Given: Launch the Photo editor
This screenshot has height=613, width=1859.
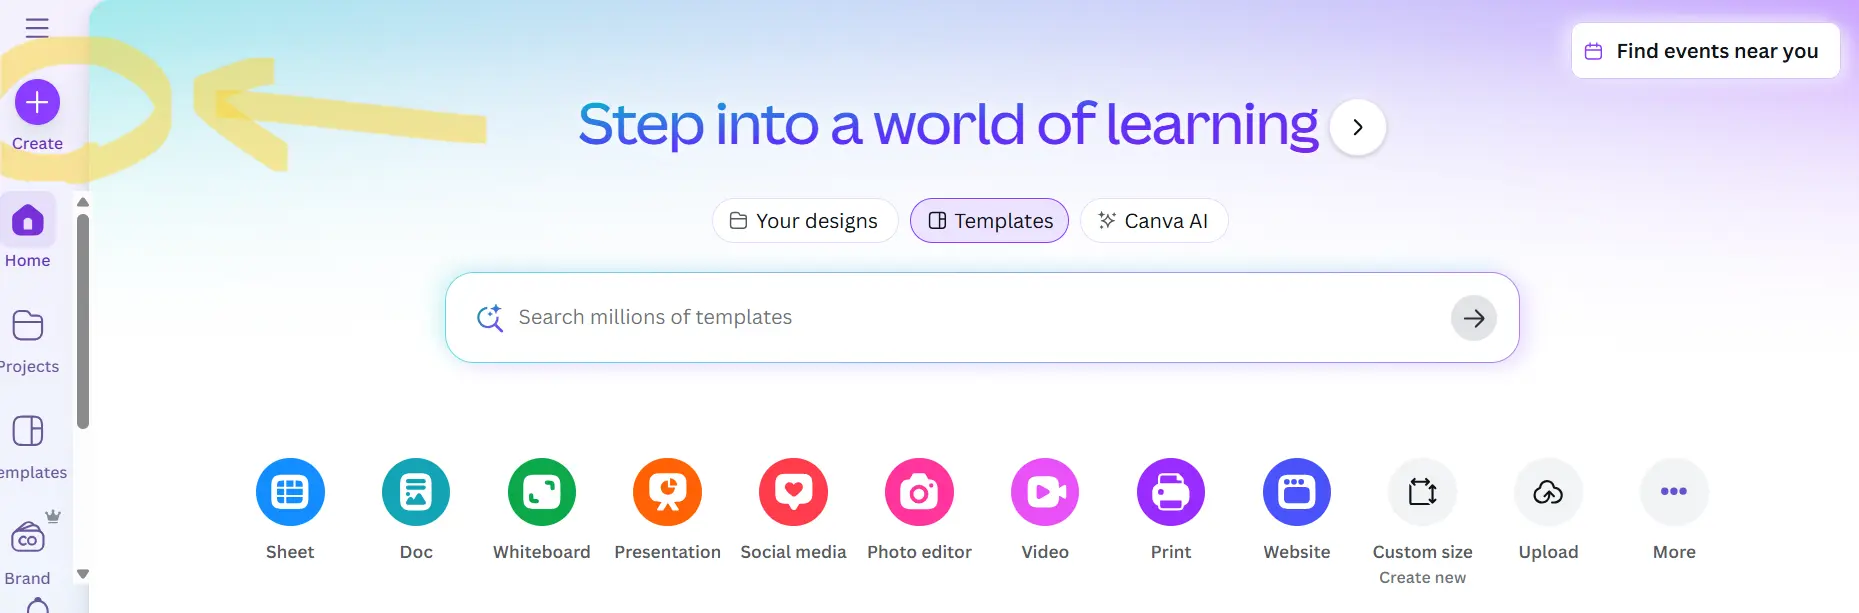Looking at the screenshot, I should [919, 492].
